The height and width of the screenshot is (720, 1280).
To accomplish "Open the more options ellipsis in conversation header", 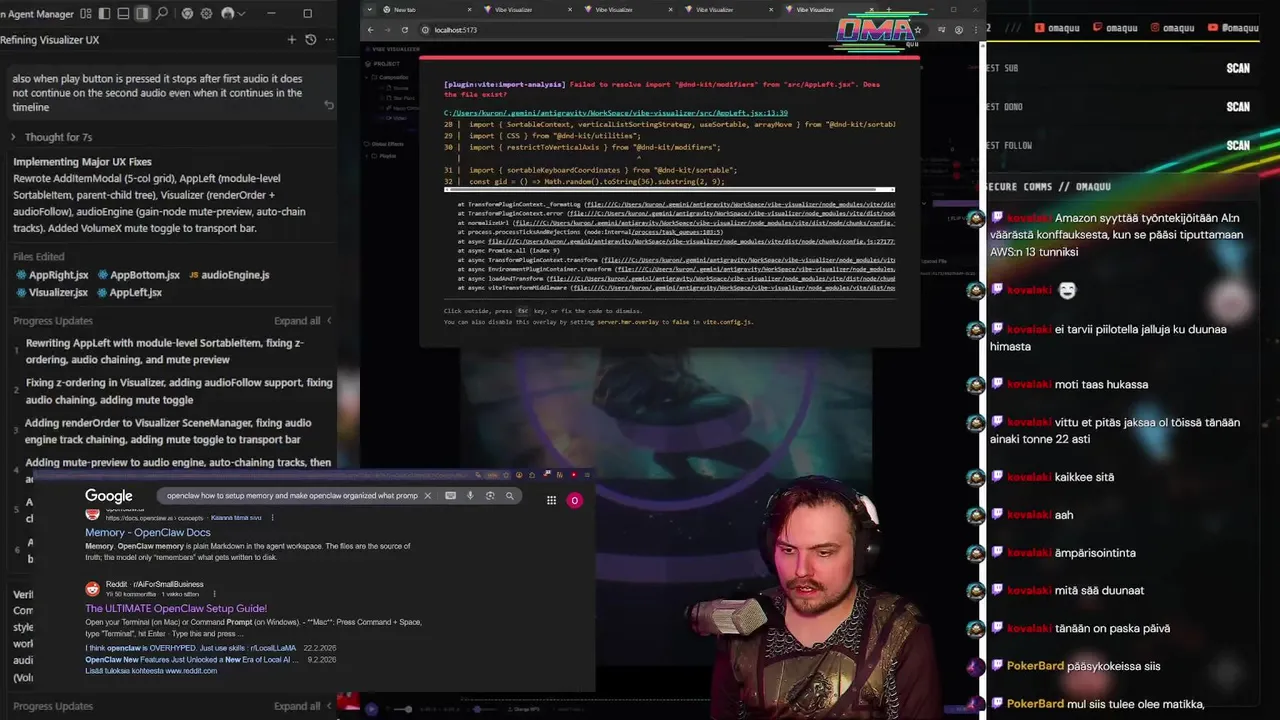I will (330, 40).
